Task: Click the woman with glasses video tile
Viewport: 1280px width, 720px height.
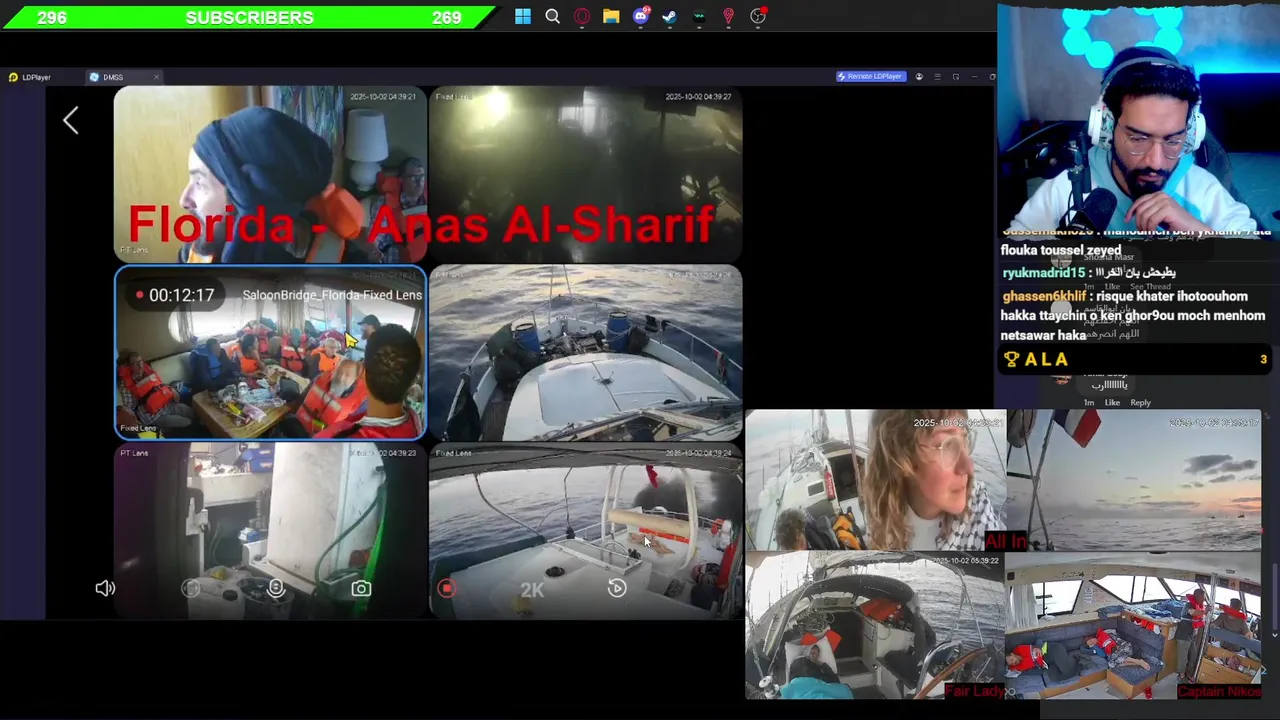Action: 875,481
